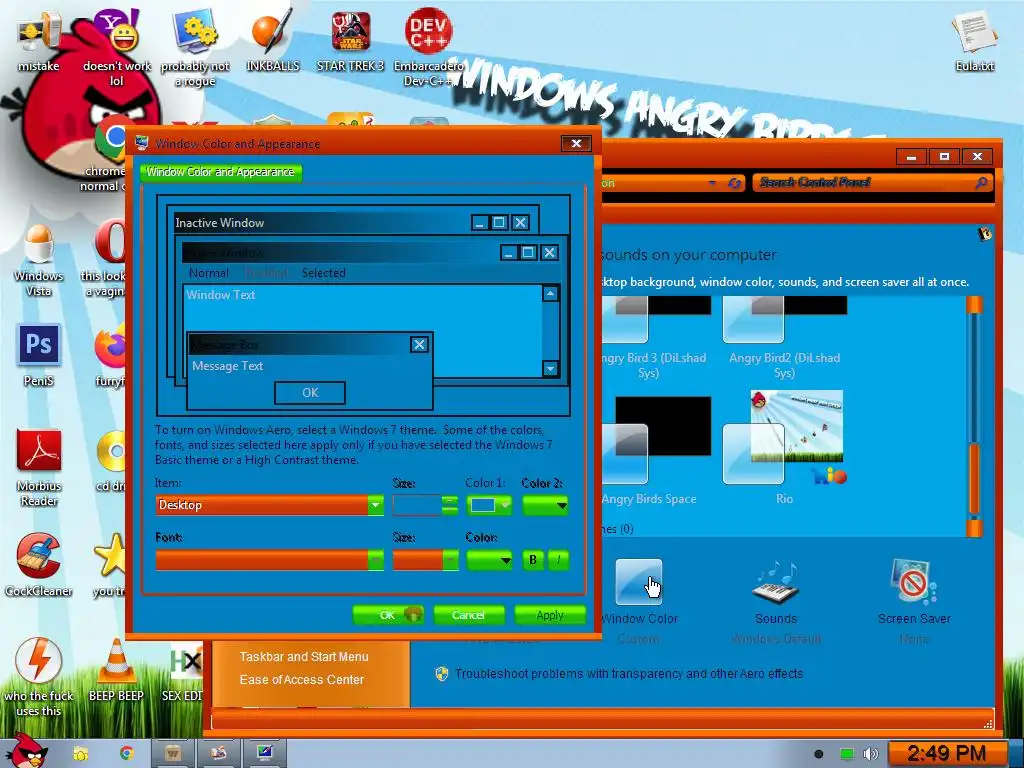Click the 2:49 PM taskbar clock

[946, 754]
